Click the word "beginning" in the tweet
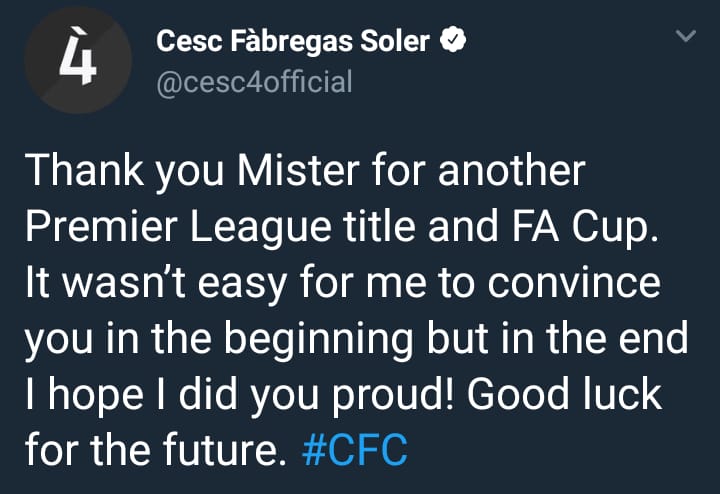This screenshot has height=494, width=720. [319, 340]
